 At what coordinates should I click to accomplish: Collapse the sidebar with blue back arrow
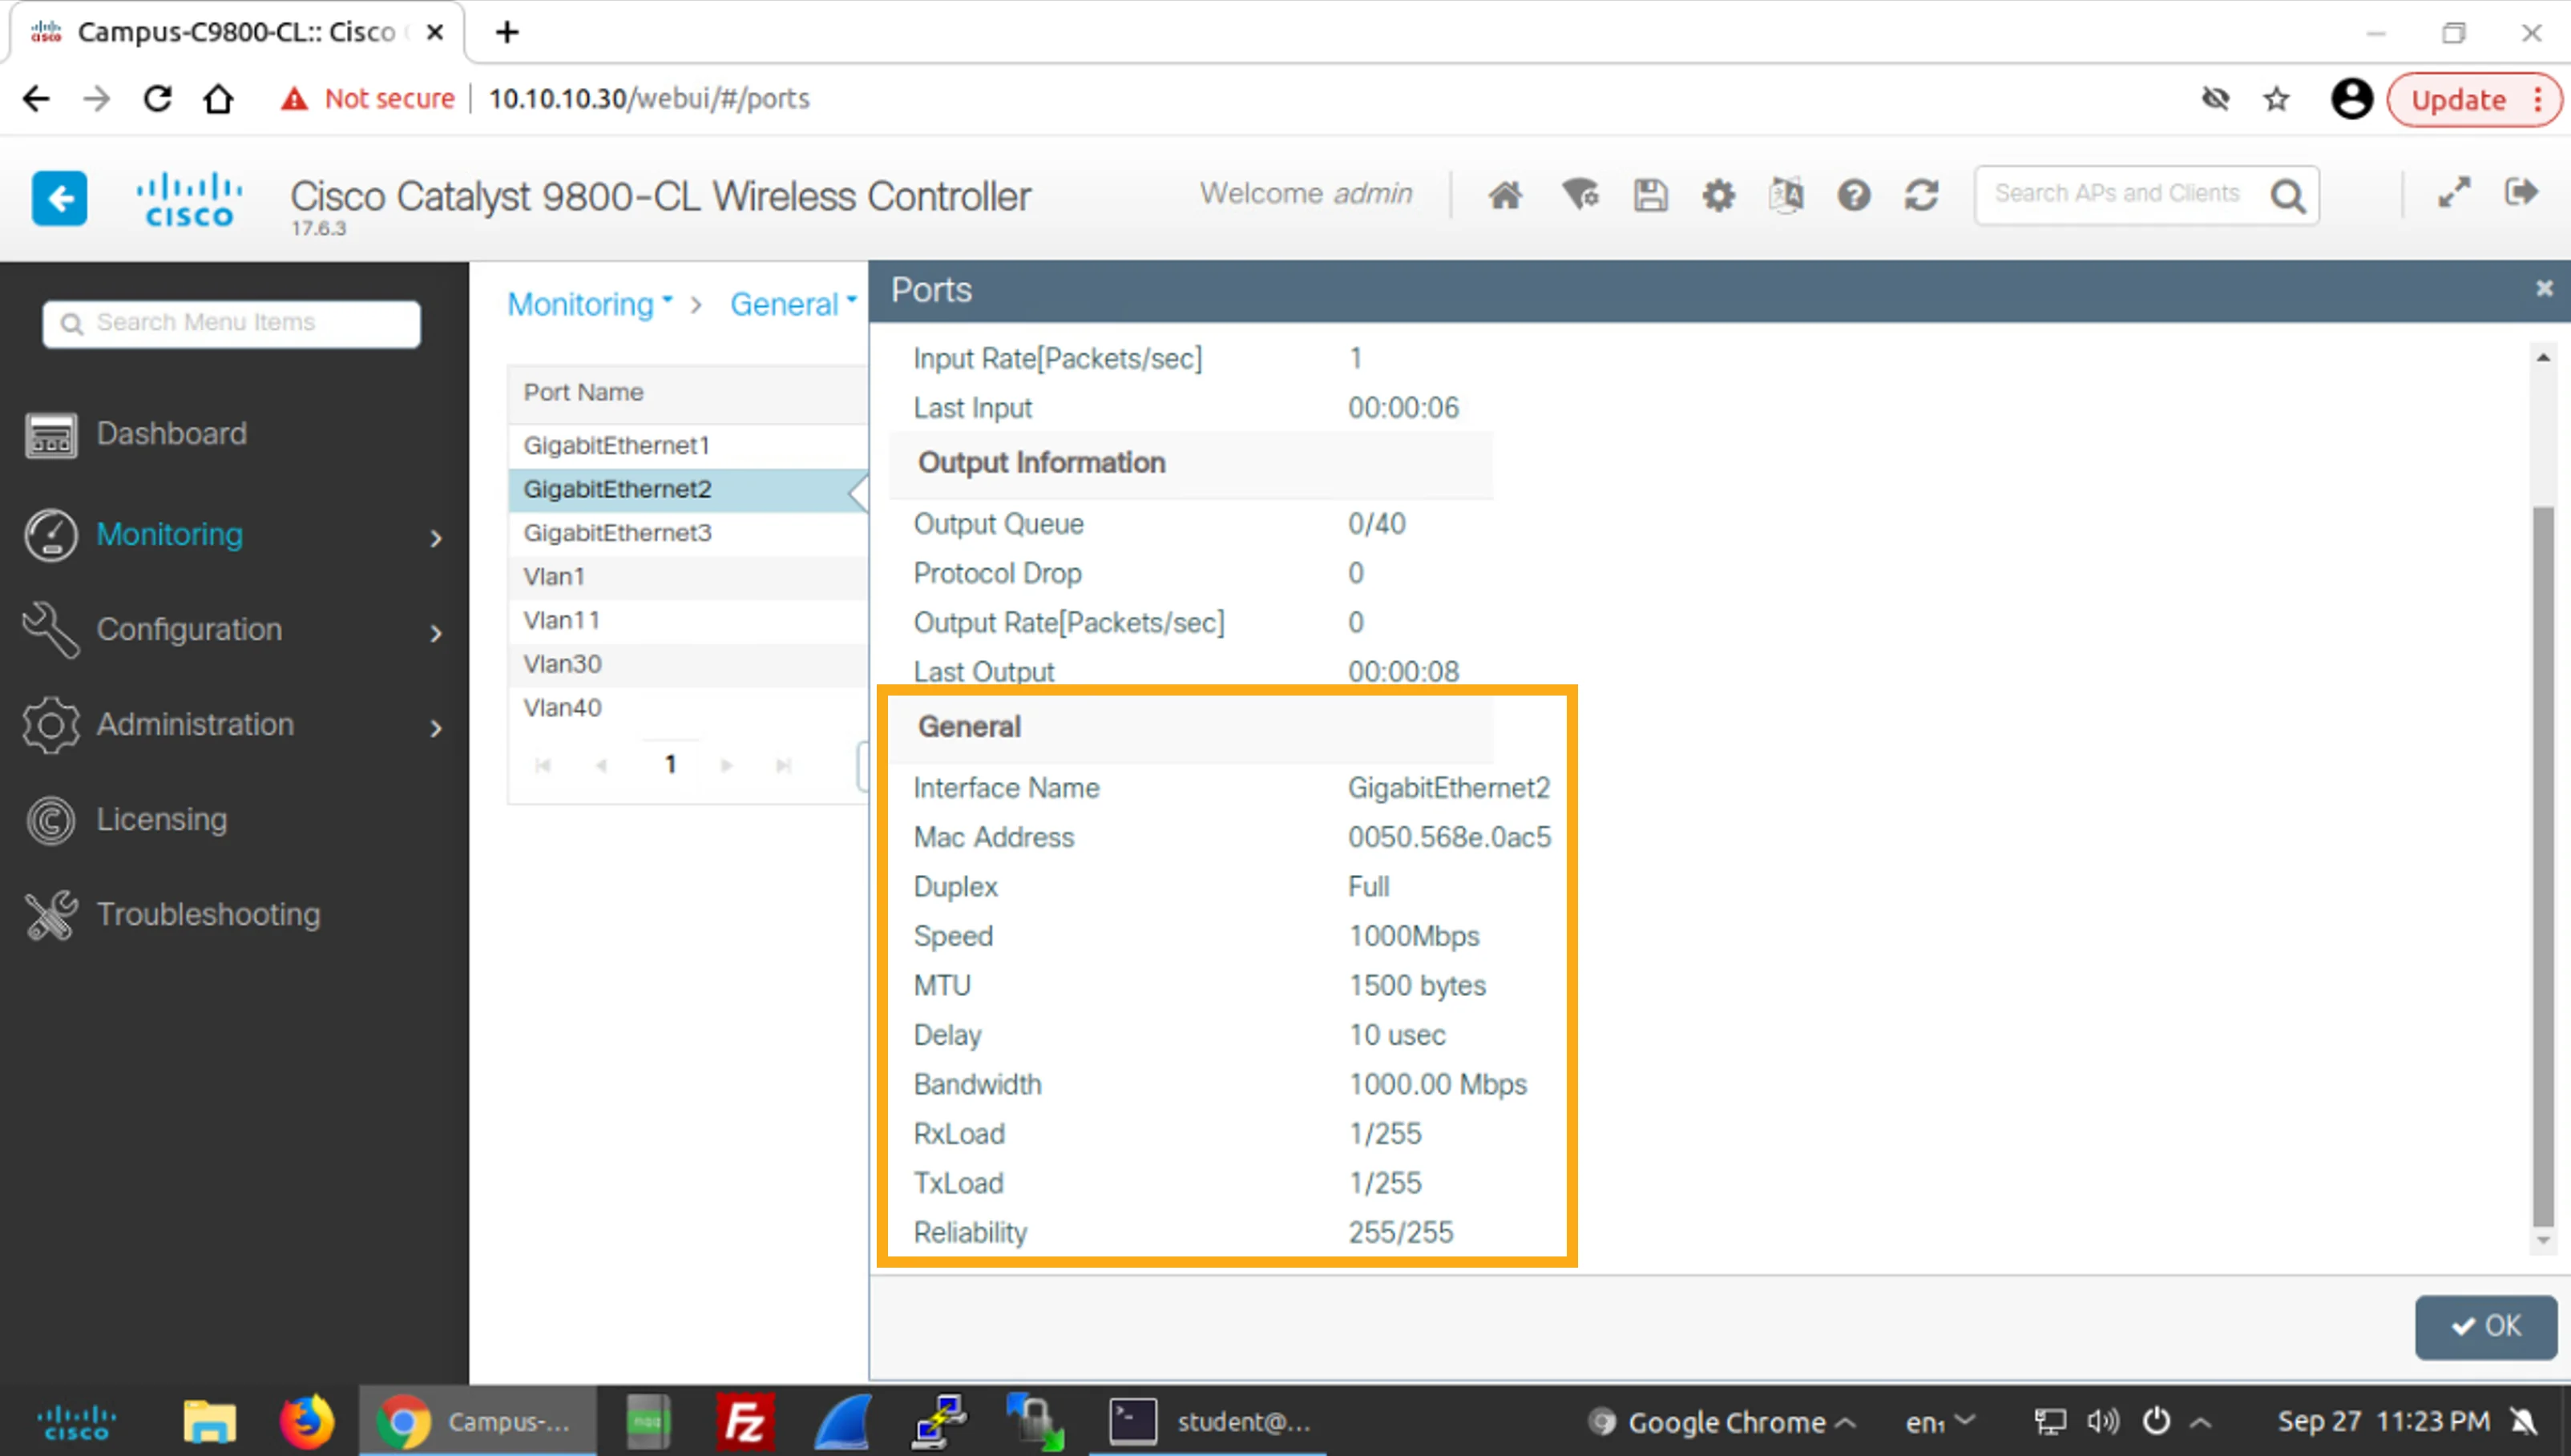(59, 198)
